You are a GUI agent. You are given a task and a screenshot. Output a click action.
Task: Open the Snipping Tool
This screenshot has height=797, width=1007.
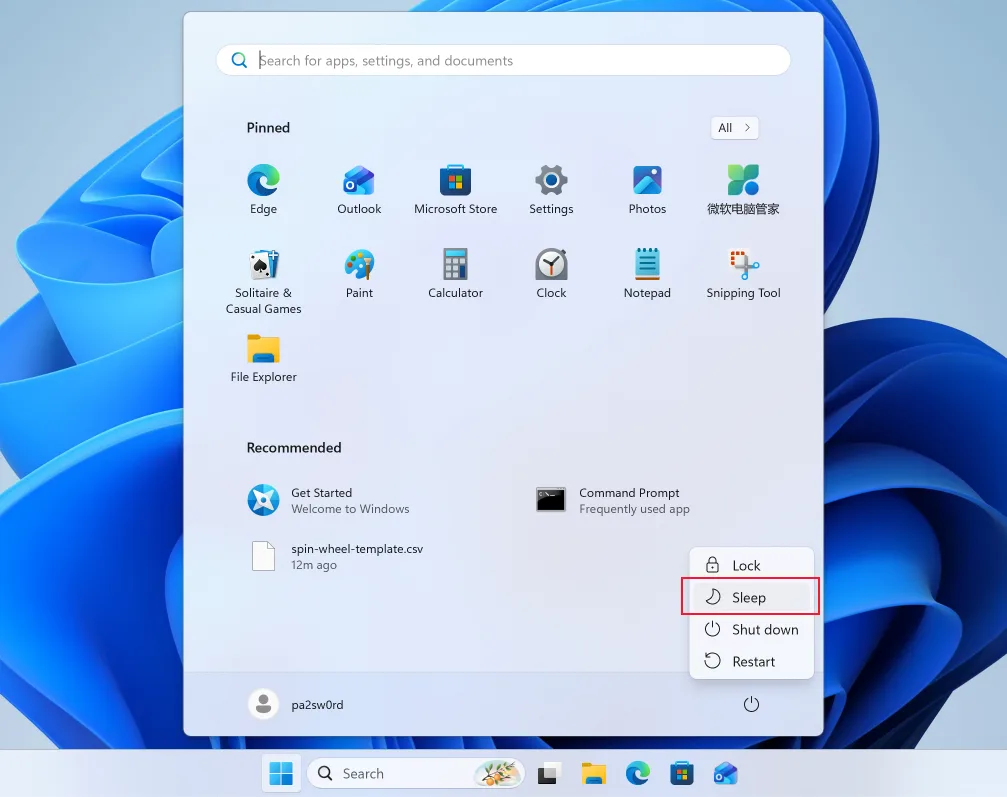click(743, 270)
